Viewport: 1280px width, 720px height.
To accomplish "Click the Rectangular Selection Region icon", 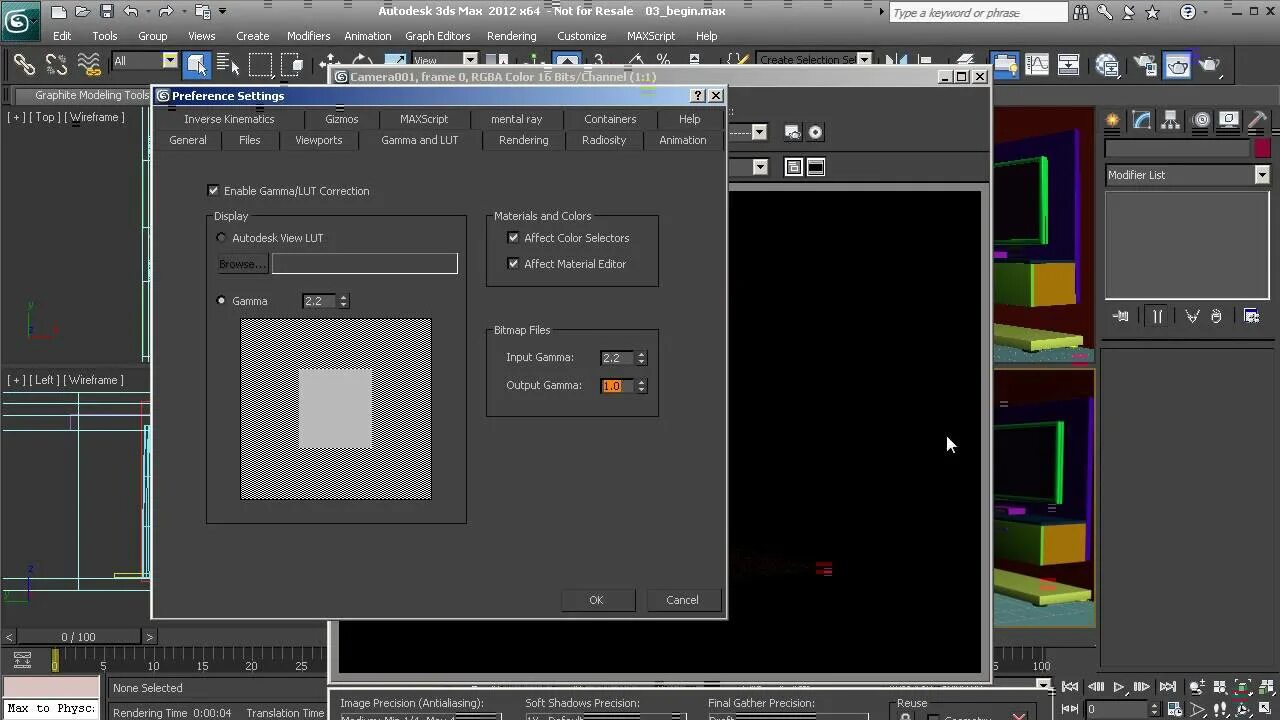I will [x=259, y=65].
